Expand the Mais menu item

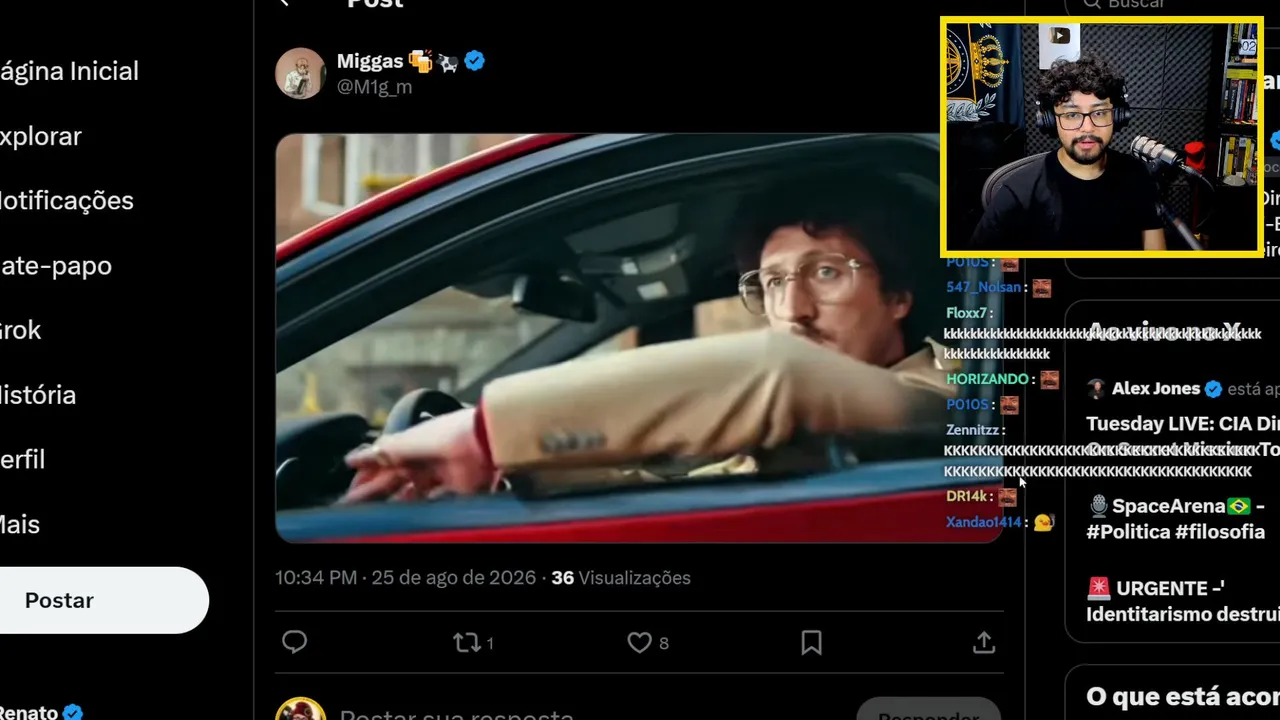[x=20, y=524]
